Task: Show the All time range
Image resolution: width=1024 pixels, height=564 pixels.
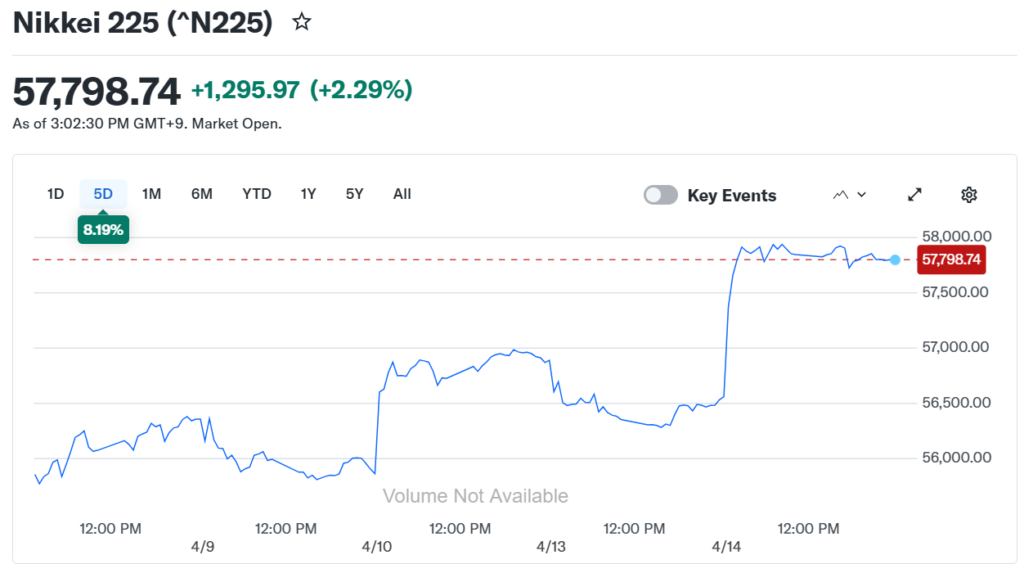Action: [402, 194]
